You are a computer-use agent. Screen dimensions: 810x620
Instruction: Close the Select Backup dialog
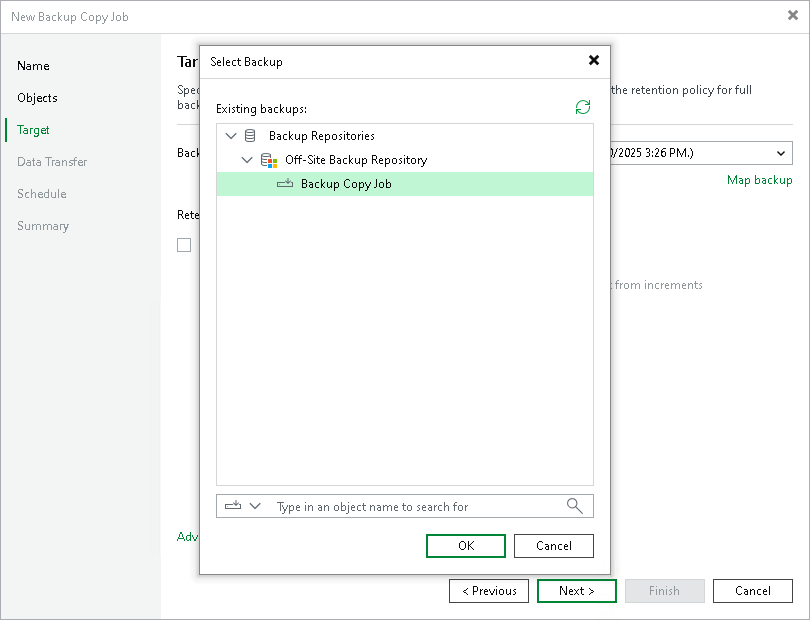(x=594, y=60)
